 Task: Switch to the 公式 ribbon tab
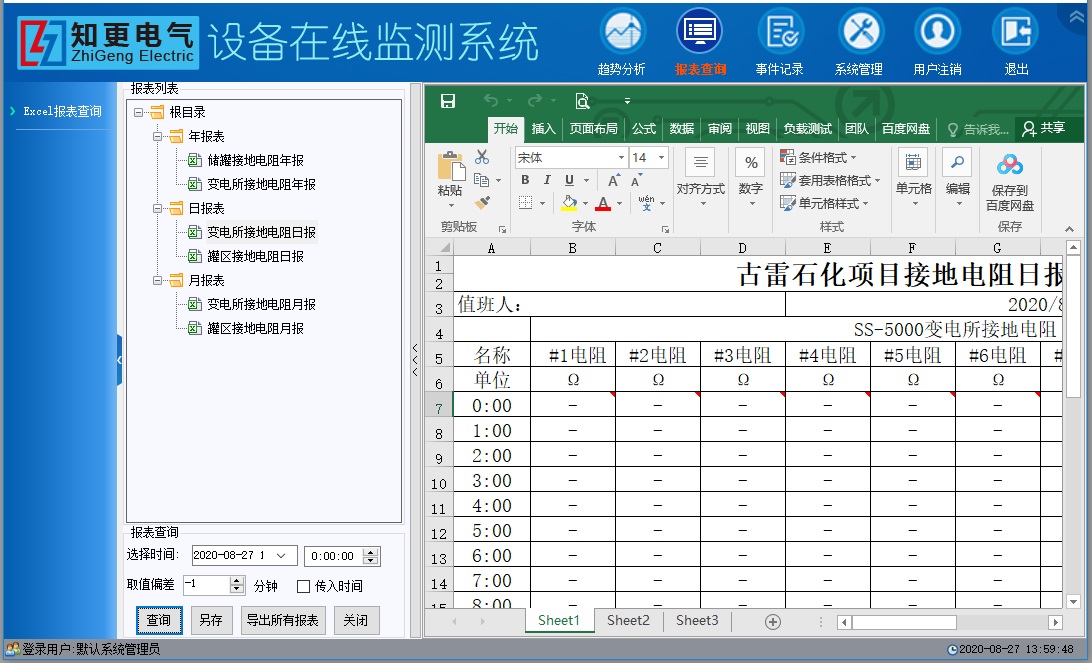[644, 128]
